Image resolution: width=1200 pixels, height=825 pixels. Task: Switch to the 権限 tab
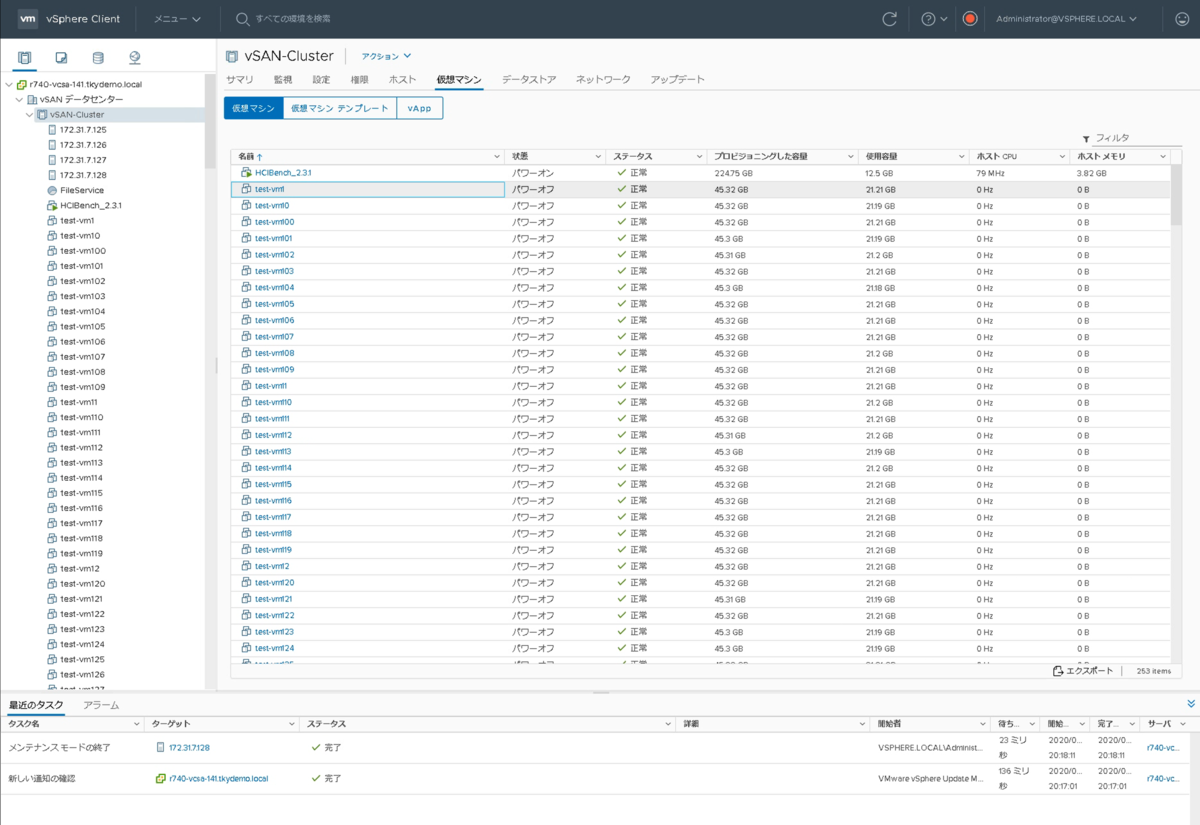tap(359, 79)
